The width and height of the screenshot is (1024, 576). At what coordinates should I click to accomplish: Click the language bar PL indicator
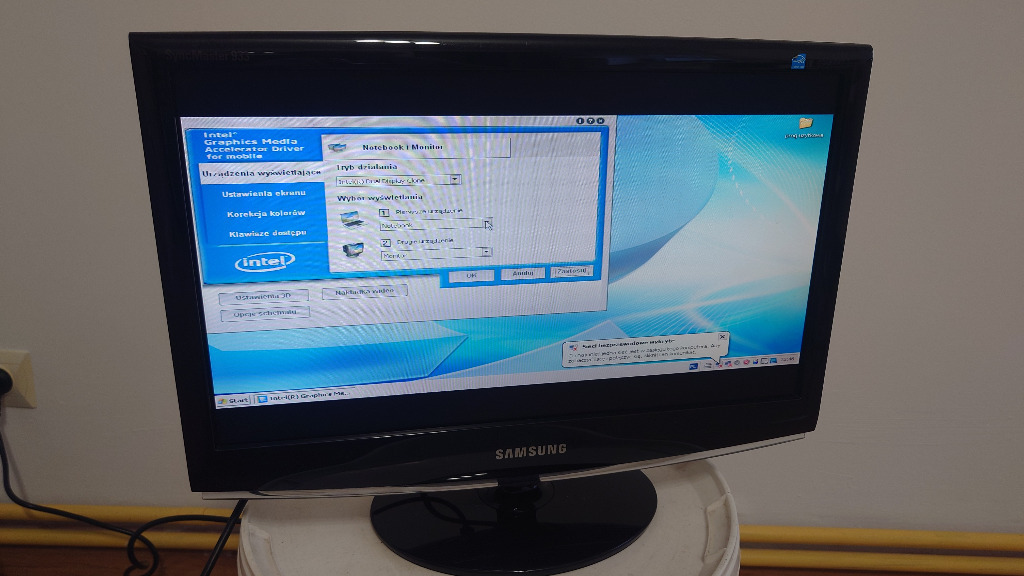[694, 366]
